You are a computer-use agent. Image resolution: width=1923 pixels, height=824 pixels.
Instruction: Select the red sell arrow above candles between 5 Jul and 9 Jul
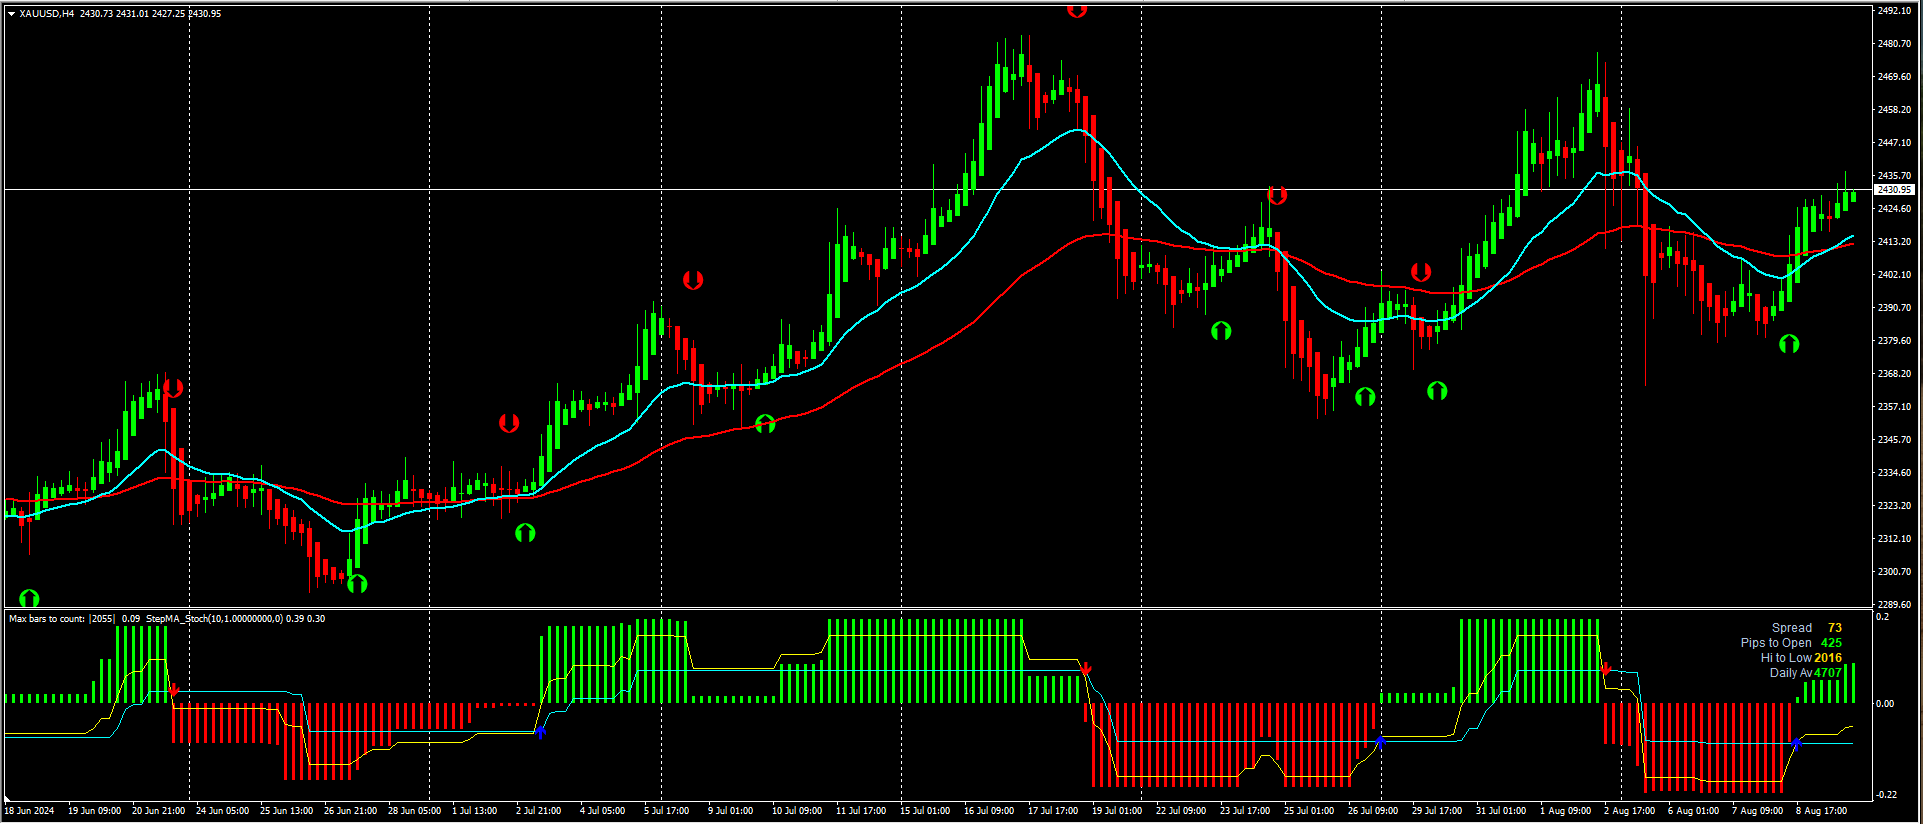(x=693, y=280)
